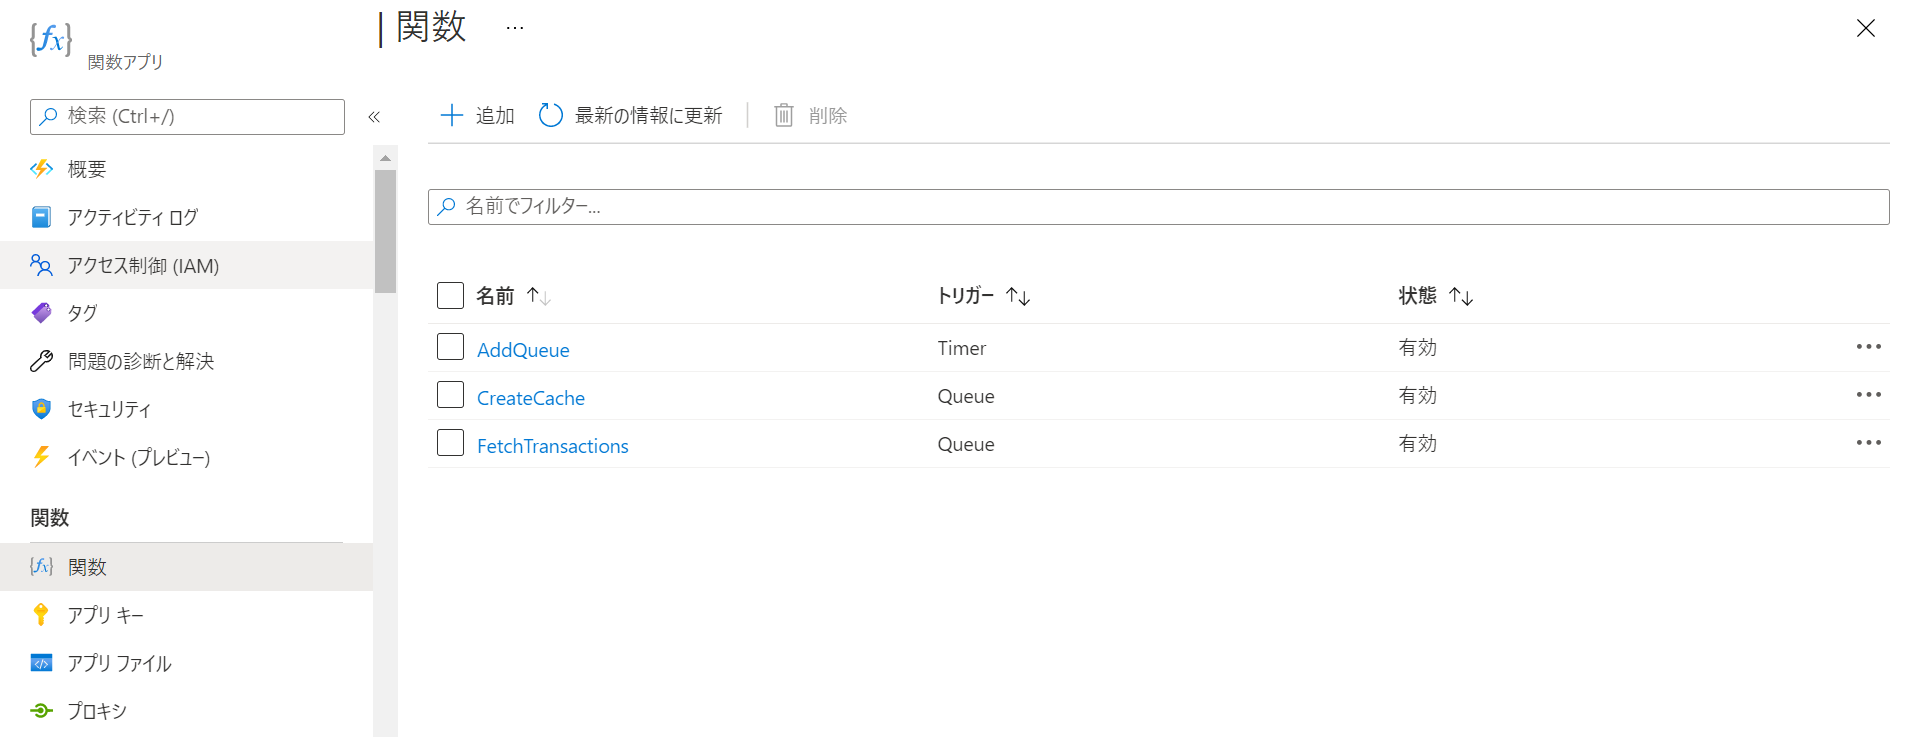Open the CreateCache function link

coord(531,398)
